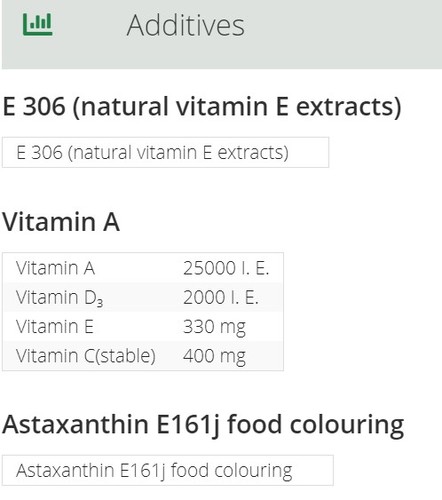Viewport: 442px width, 500px height.
Task: Click the E 306 extracts table cell
Action: (x=165, y=152)
